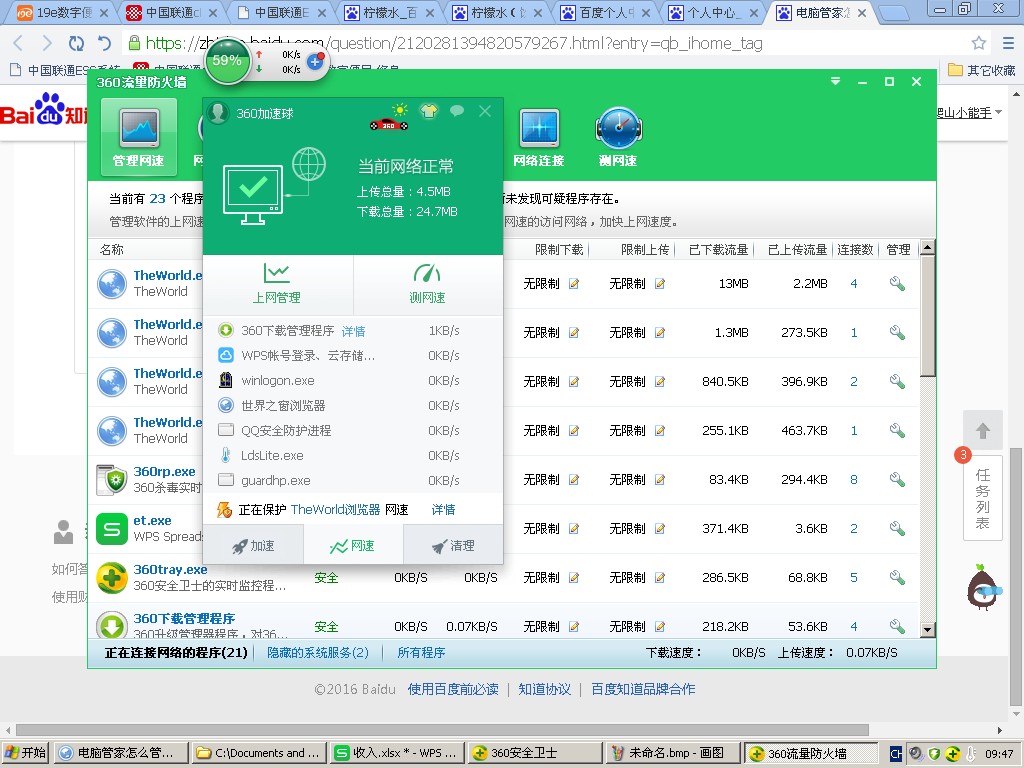Bookmark the page with the address bar star
Screen dimensions: 1024x768
pos(979,44)
